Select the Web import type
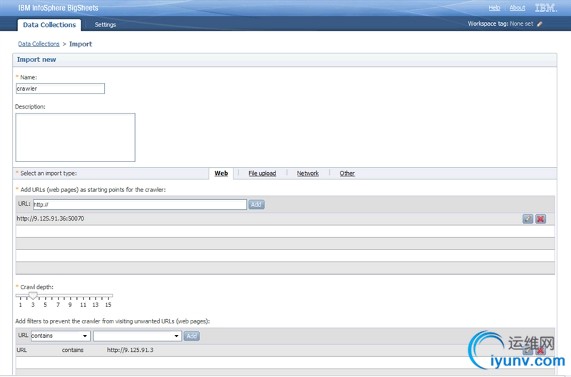This screenshot has width=571, height=377. (x=221, y=173)
